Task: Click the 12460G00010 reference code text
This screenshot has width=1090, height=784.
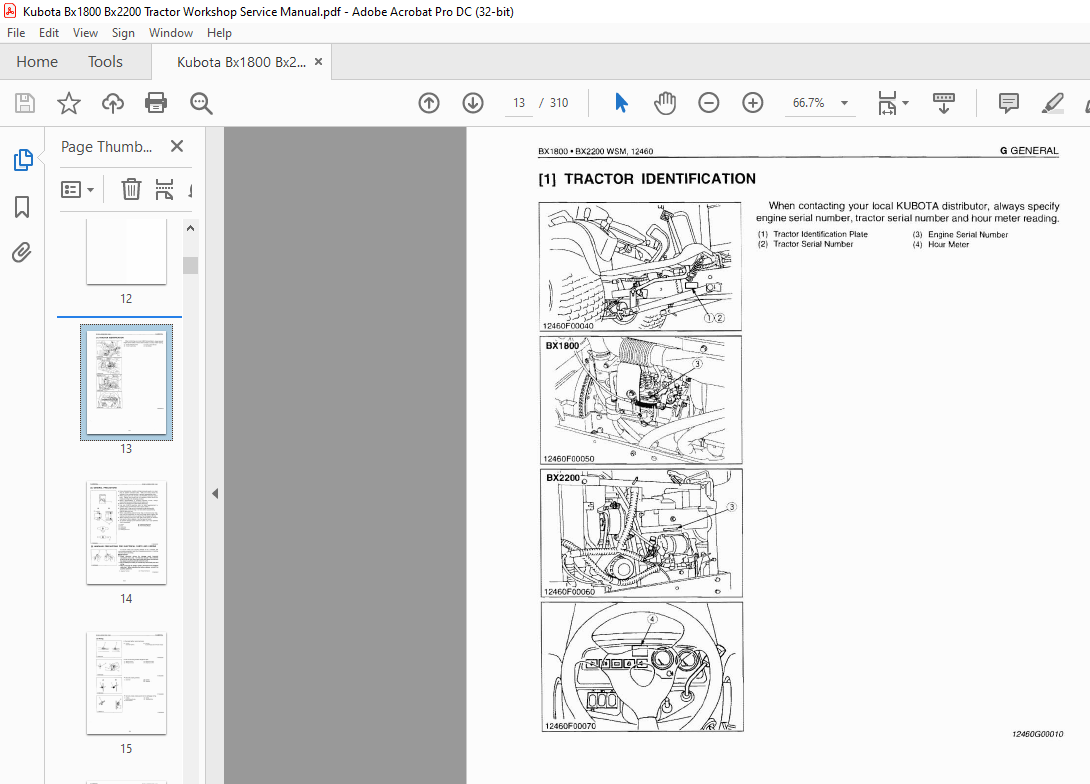Action: [1037, 734]
